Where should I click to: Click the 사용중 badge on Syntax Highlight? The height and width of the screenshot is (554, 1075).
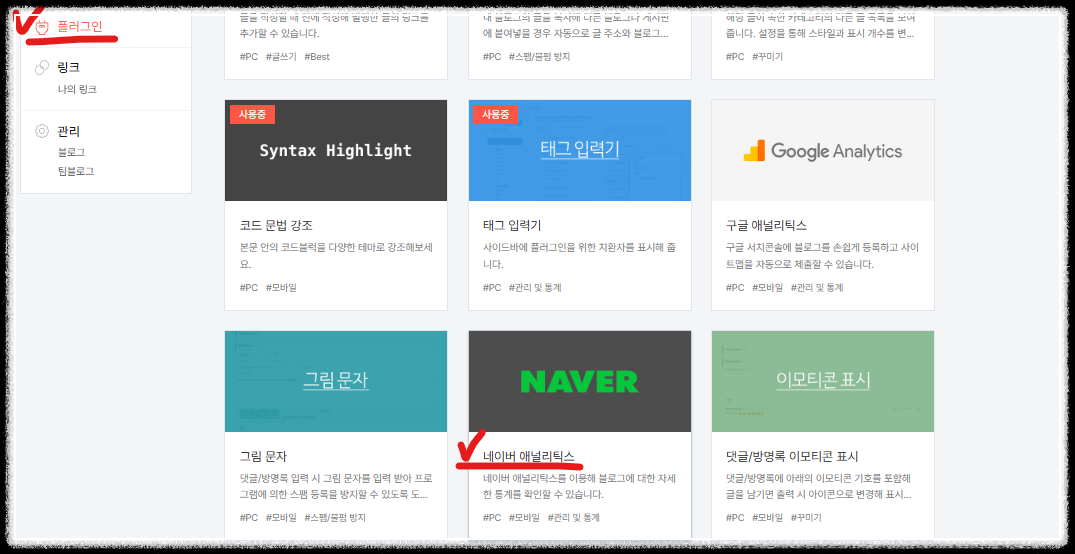pyautogui.click(x=252, y=115)
